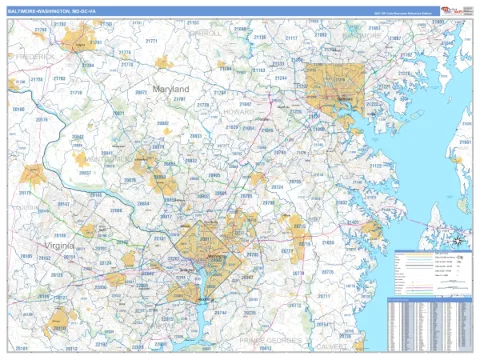Click ZIP code 20181

(22, 349)
